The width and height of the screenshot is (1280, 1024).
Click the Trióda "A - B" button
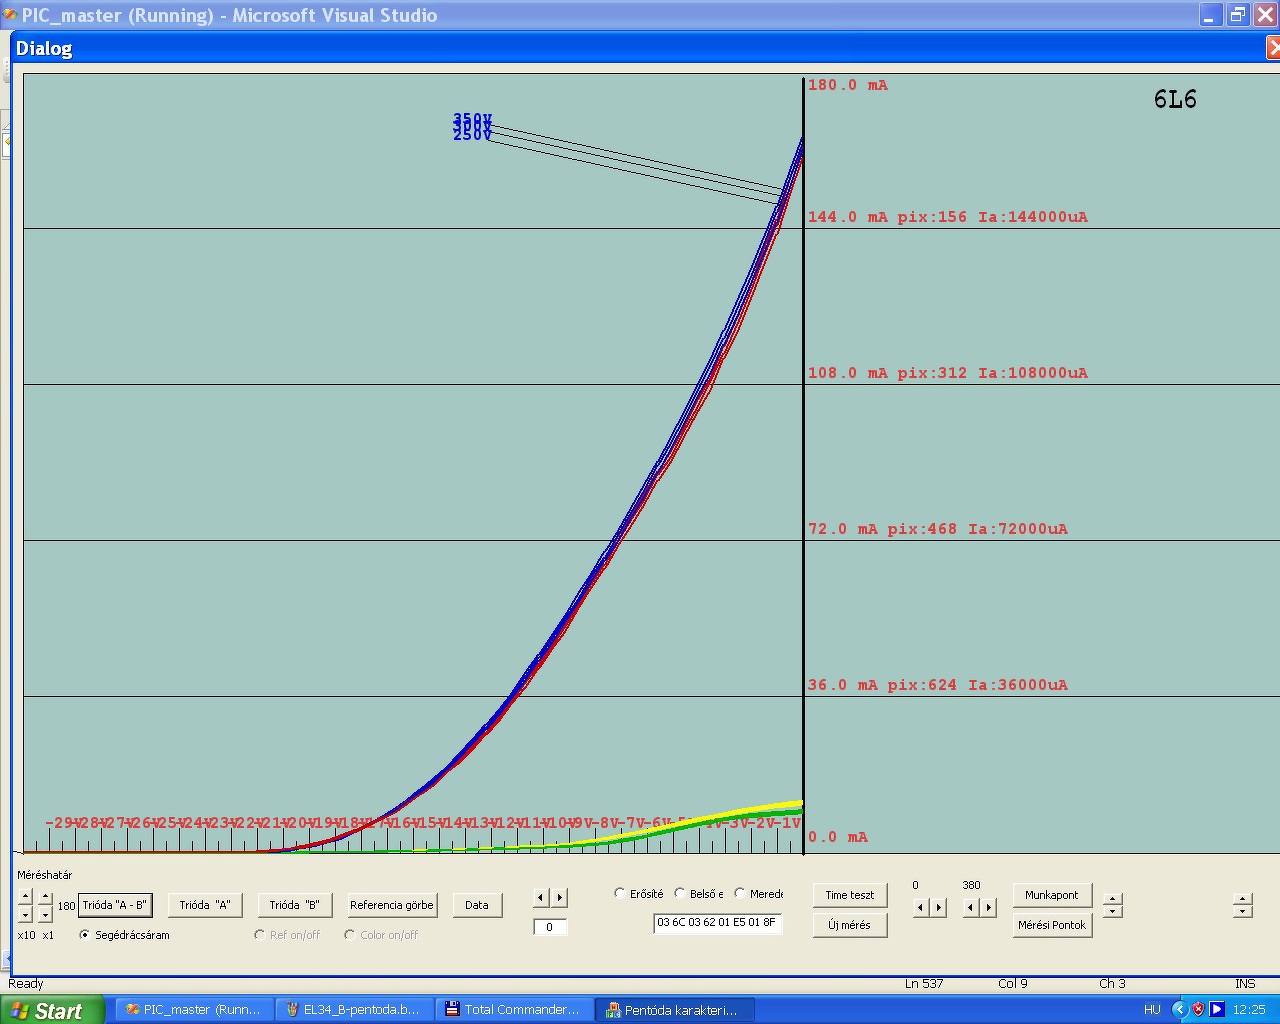pos(115,905)
